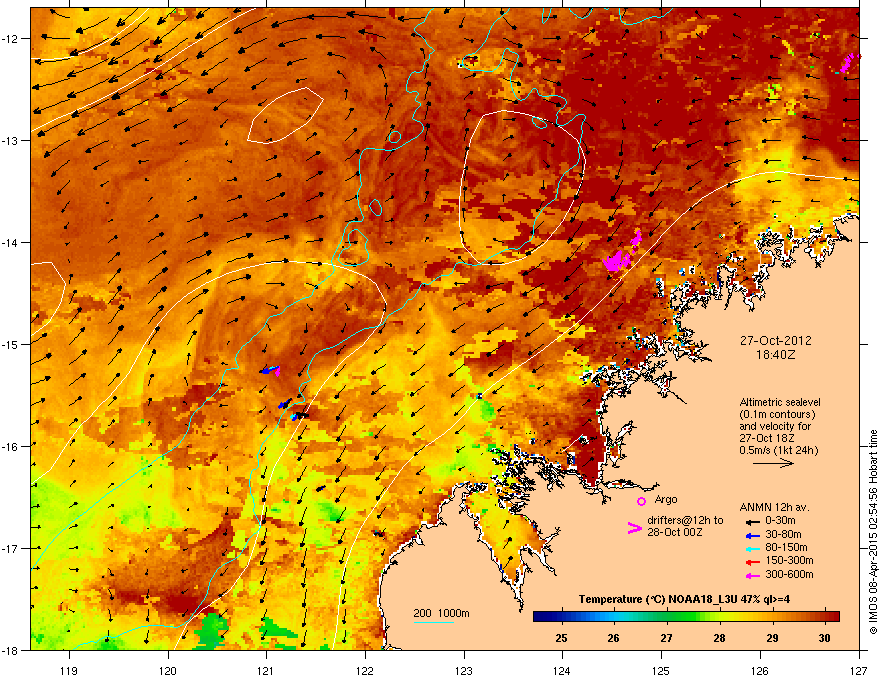Screen dimensions: 880x680
Task: Click the magenta drifters arrowhead legend symbol
Action: click(634, 528)
